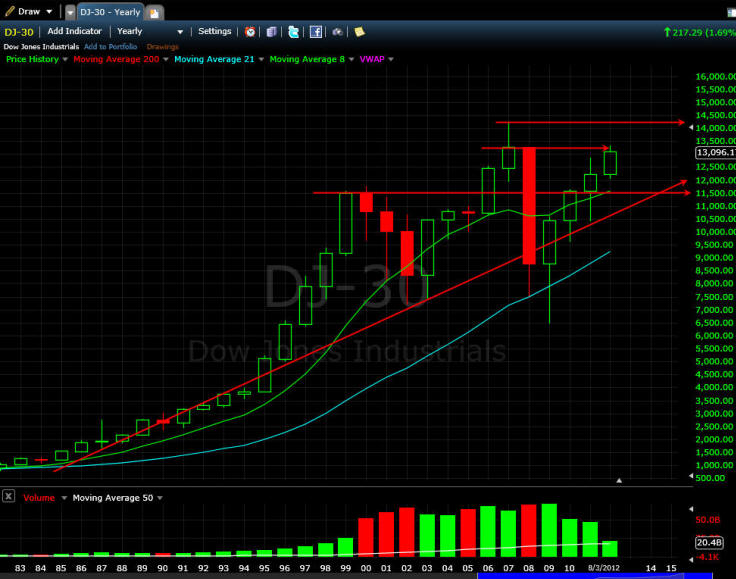The image size is (736, 579).
Task: Click the 217.29 price change indicator
Action: [699, 32]
